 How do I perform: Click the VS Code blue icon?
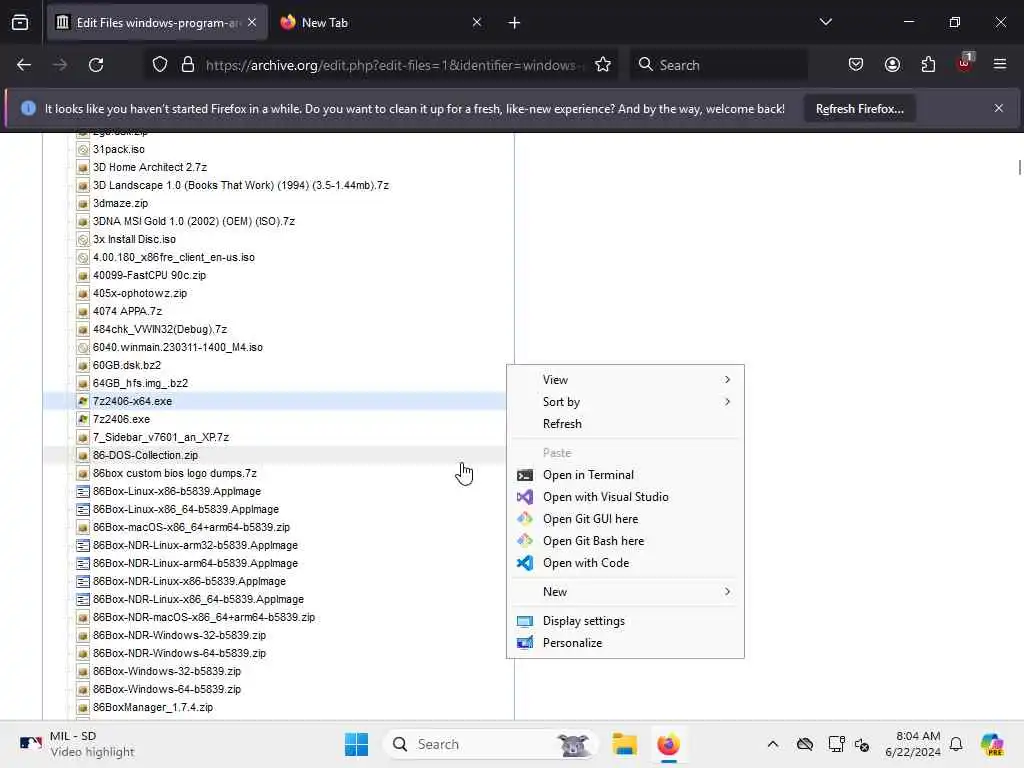click(524, 563)
